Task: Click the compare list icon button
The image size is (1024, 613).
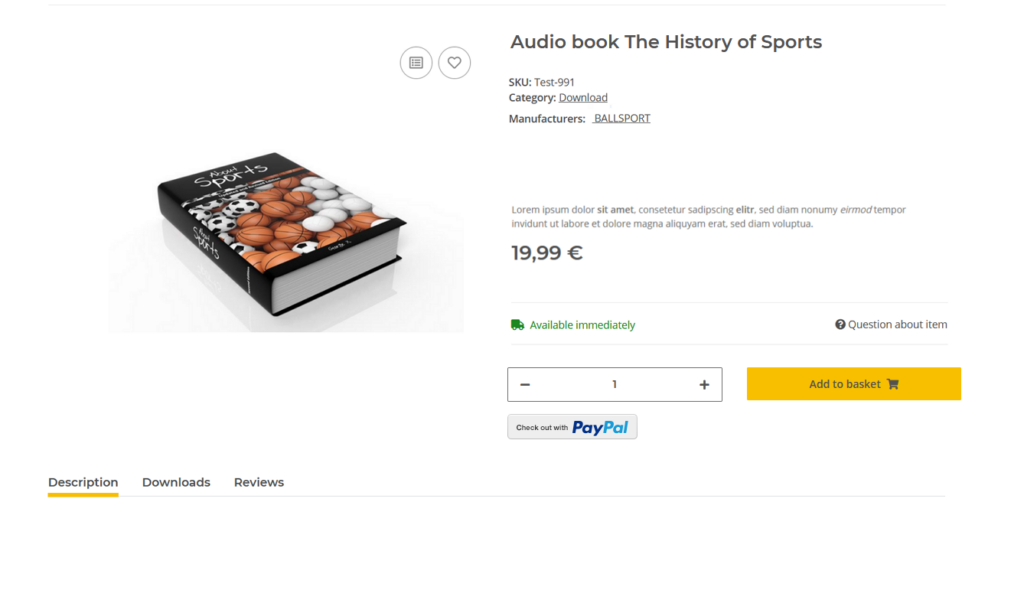Action: click(x=416, y=63)
